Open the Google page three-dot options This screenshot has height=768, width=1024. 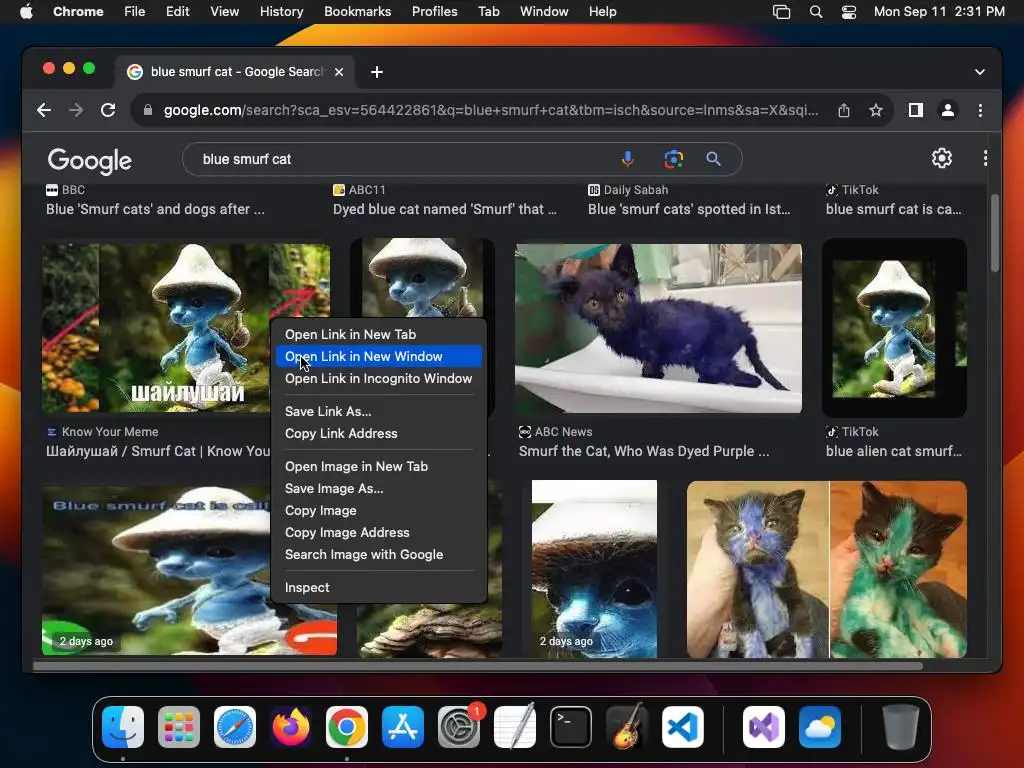click(985, 158)
